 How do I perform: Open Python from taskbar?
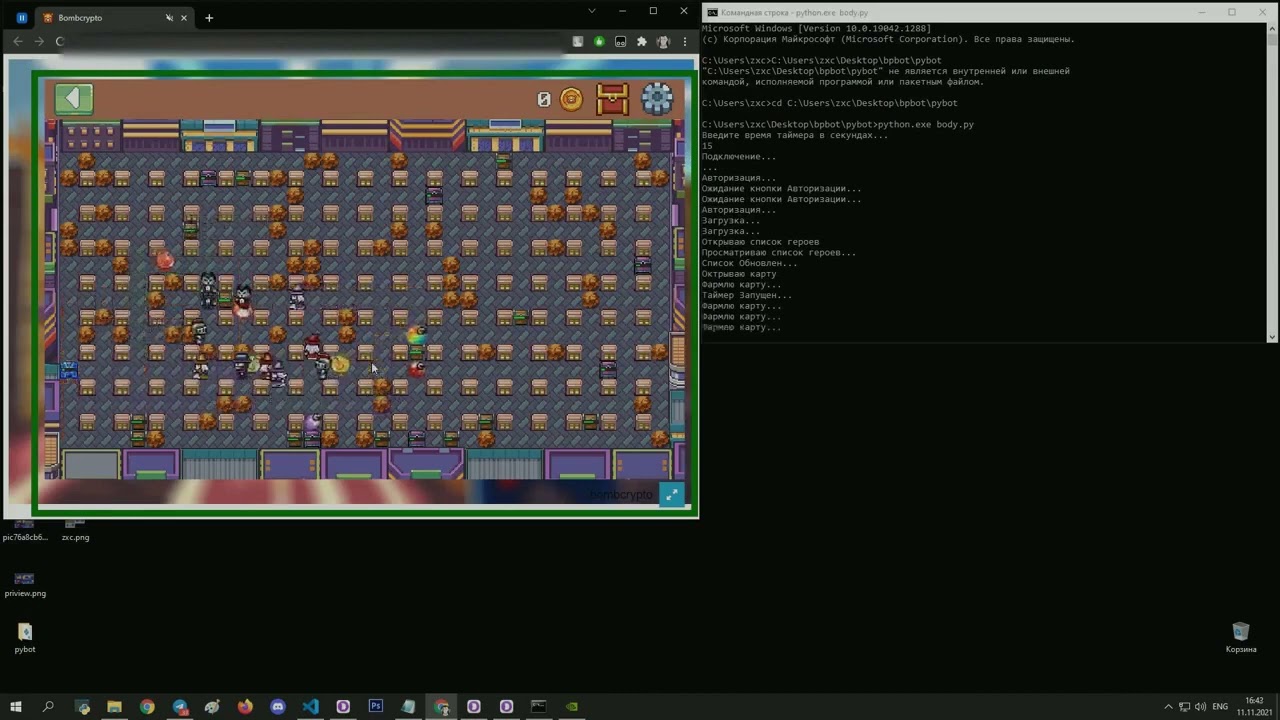(82, 706)
